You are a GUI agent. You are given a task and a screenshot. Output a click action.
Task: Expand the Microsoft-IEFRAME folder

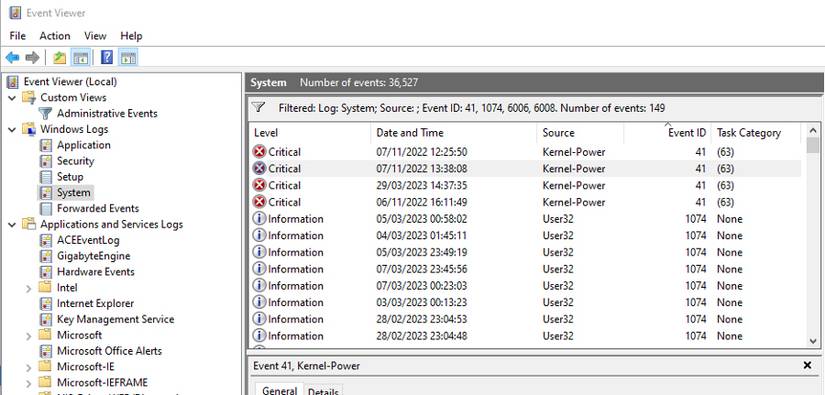click(29, 383)
